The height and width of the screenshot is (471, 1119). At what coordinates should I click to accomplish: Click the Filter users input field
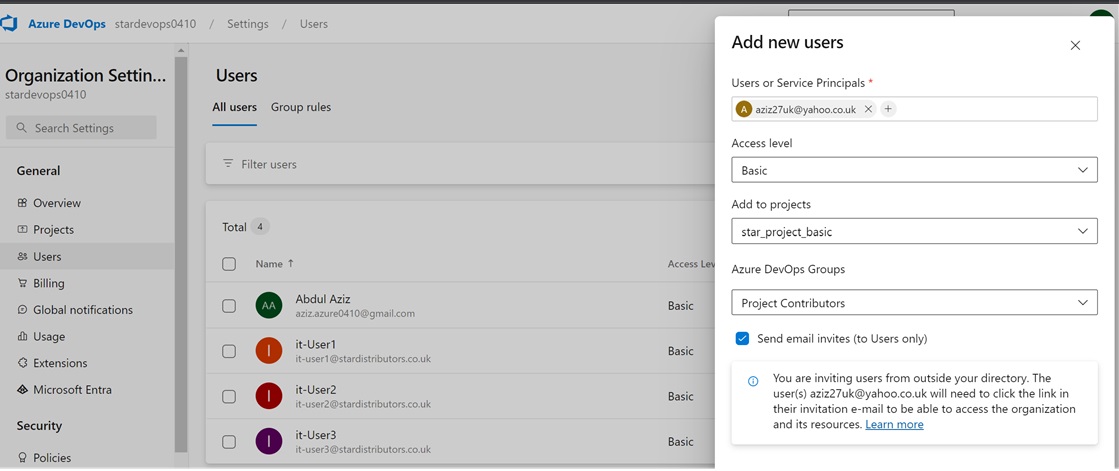460,164
